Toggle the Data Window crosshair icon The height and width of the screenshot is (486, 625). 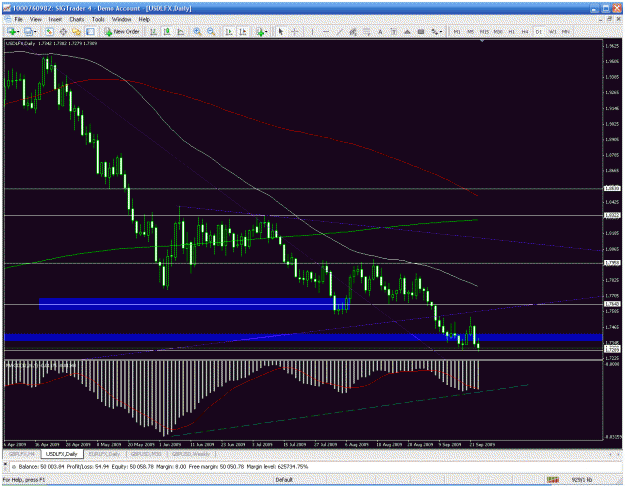(63, 31)
